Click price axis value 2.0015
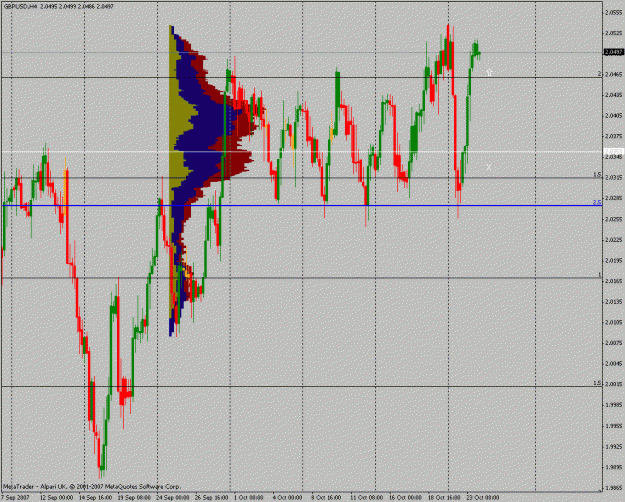 (x=614, y=384)
